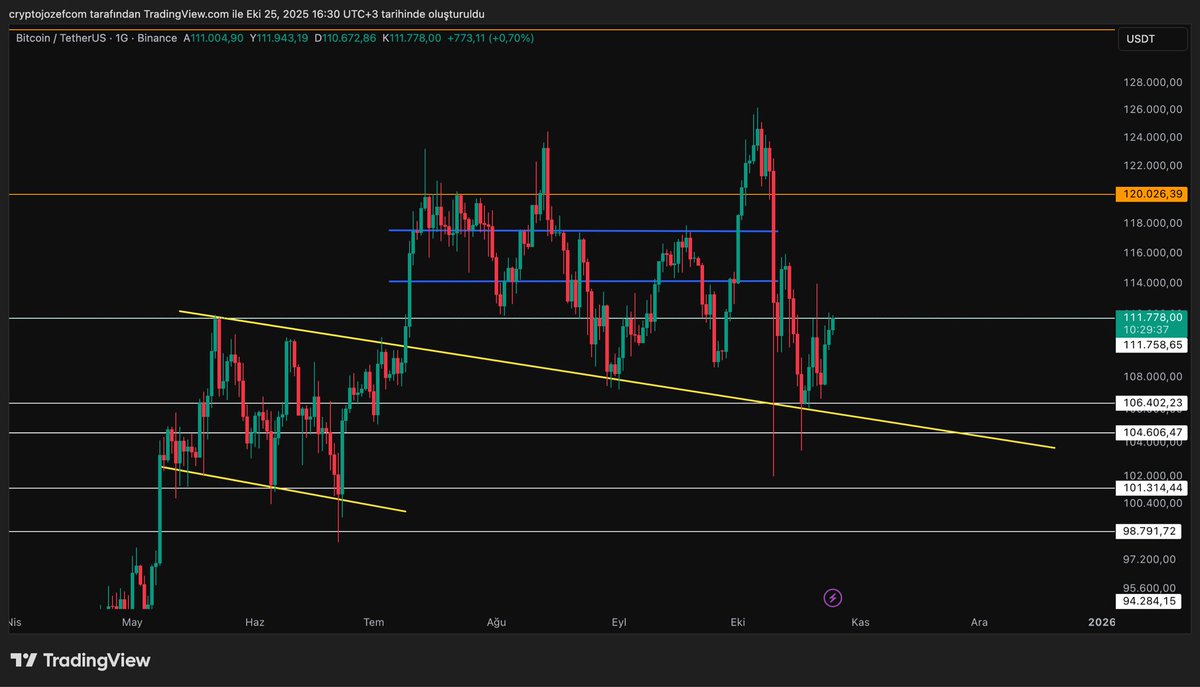The height and width of the screenshot is (687, 1200).
Task: Click the 118.000,00 price axis tick
Action: (x=1153, y=223)
